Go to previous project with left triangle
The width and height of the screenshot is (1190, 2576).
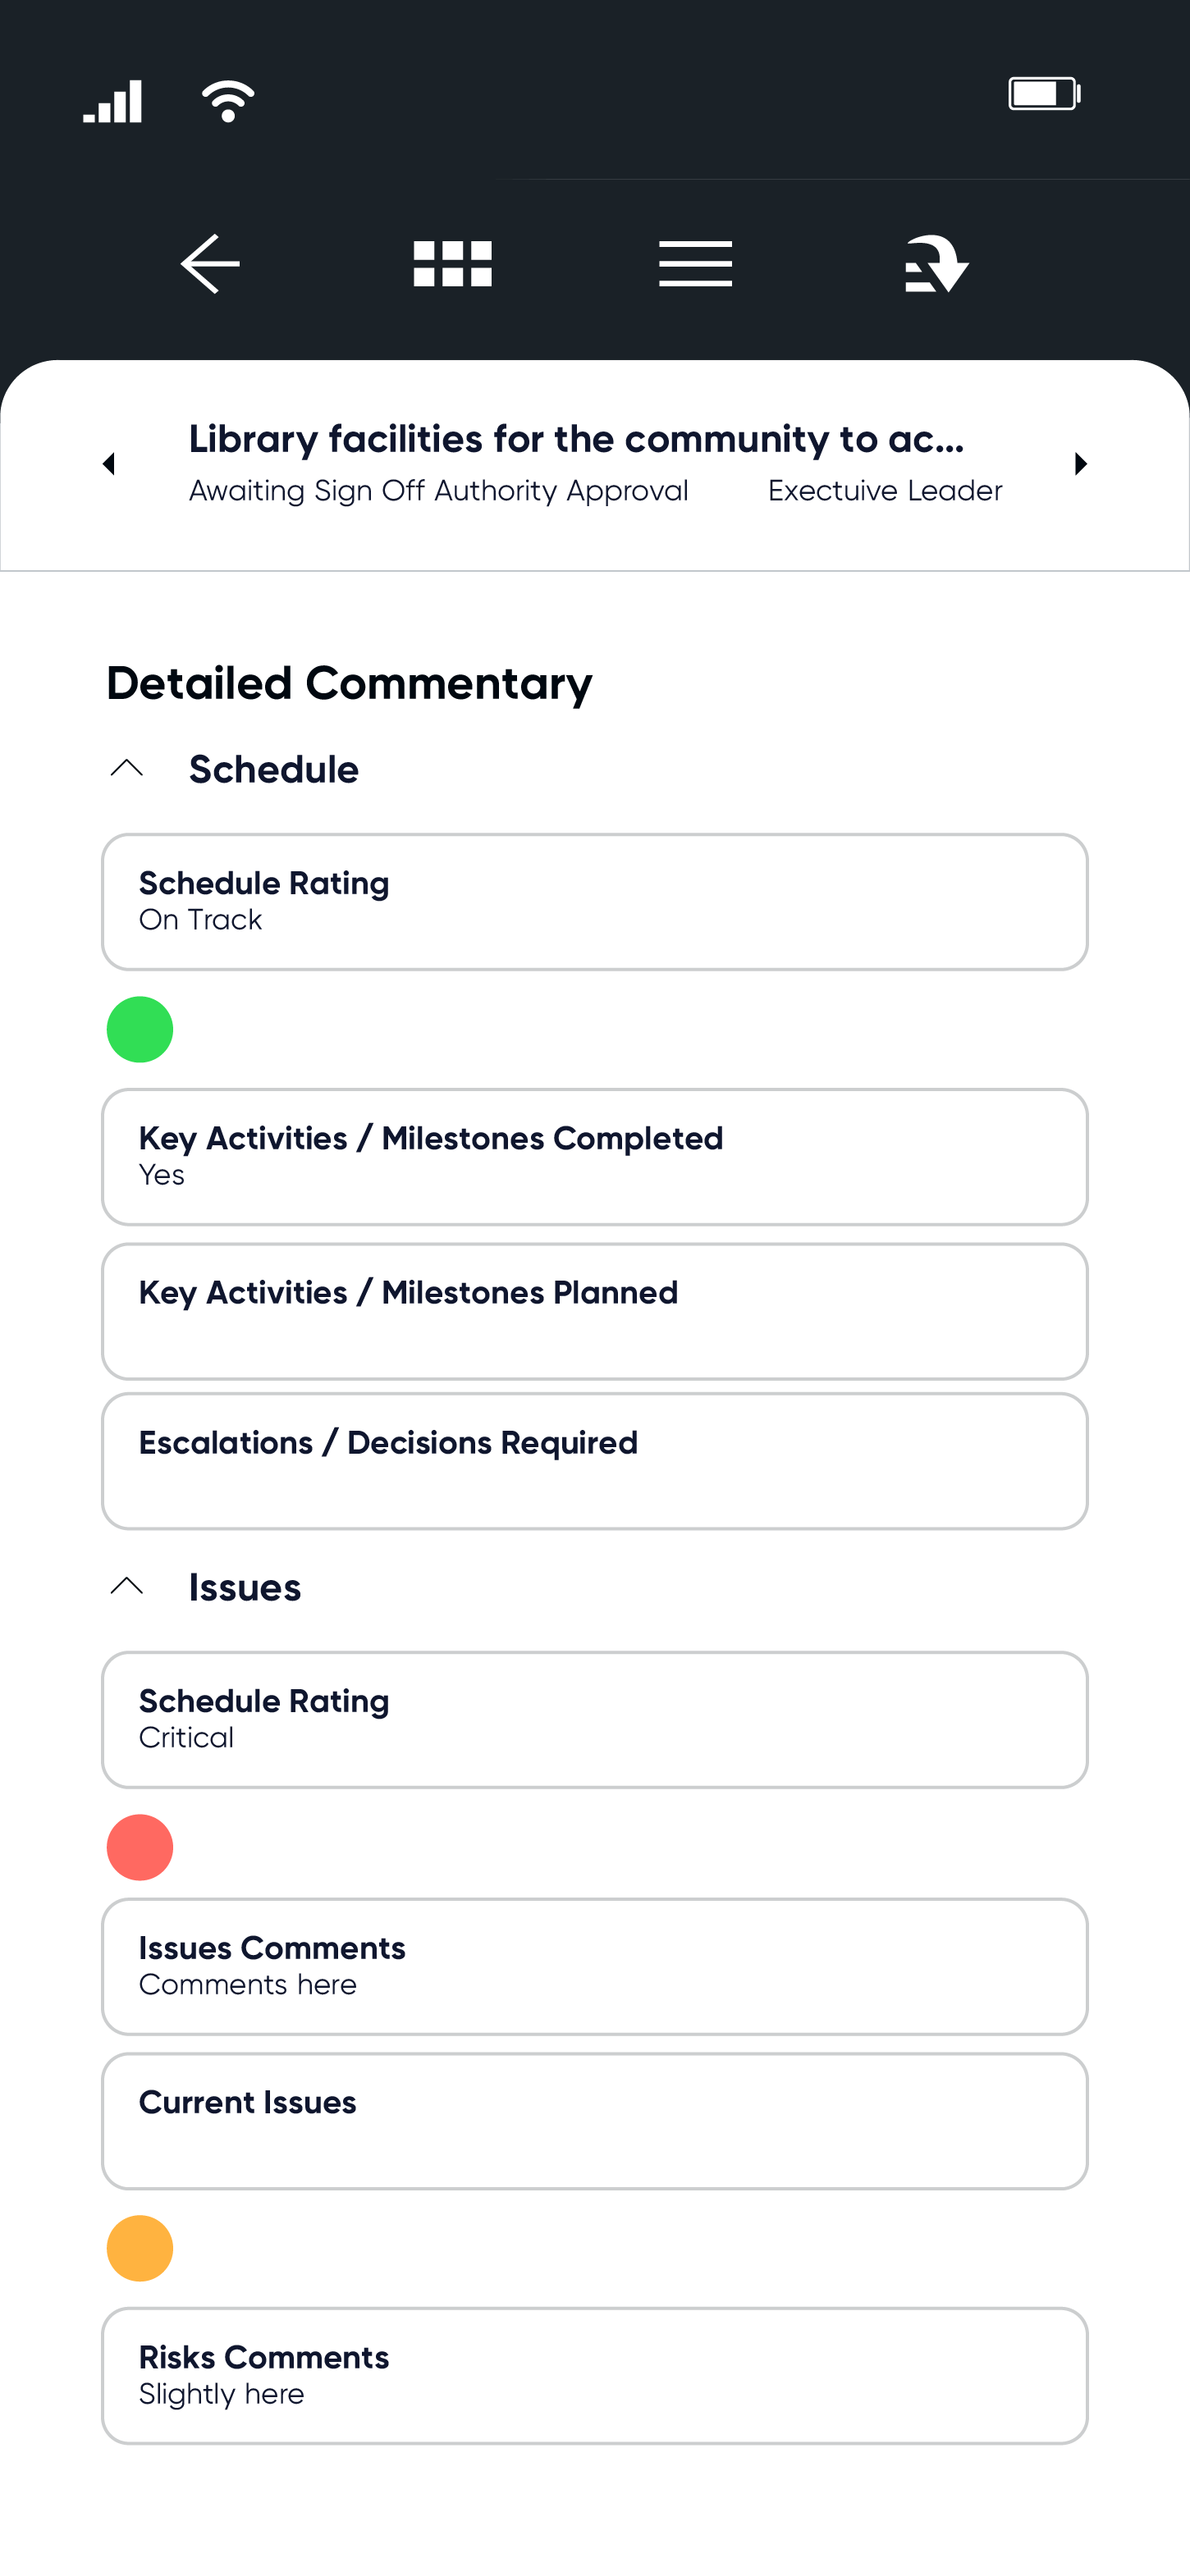(x=109, y=464)
